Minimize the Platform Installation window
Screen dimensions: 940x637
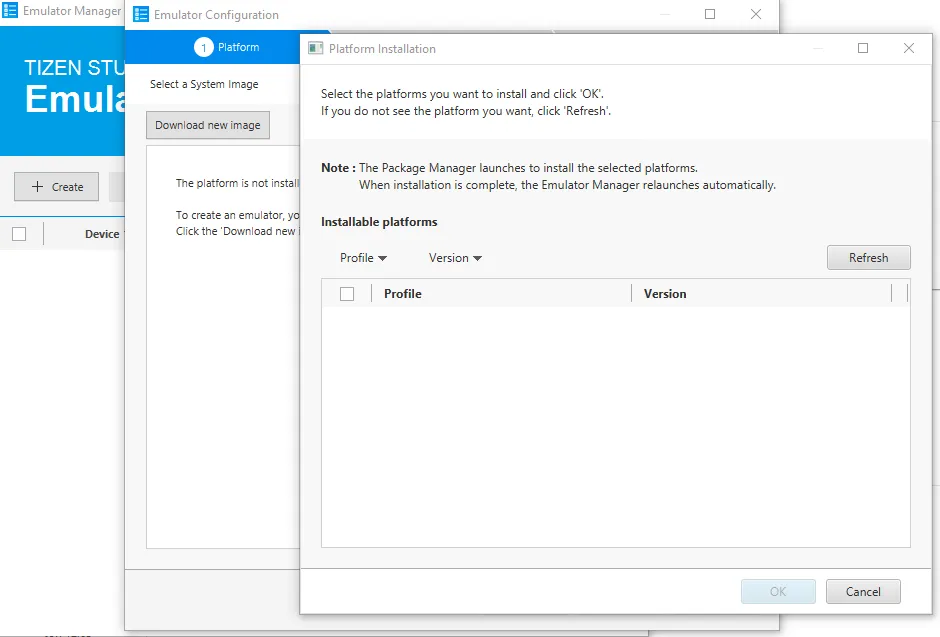click(818, 48)
